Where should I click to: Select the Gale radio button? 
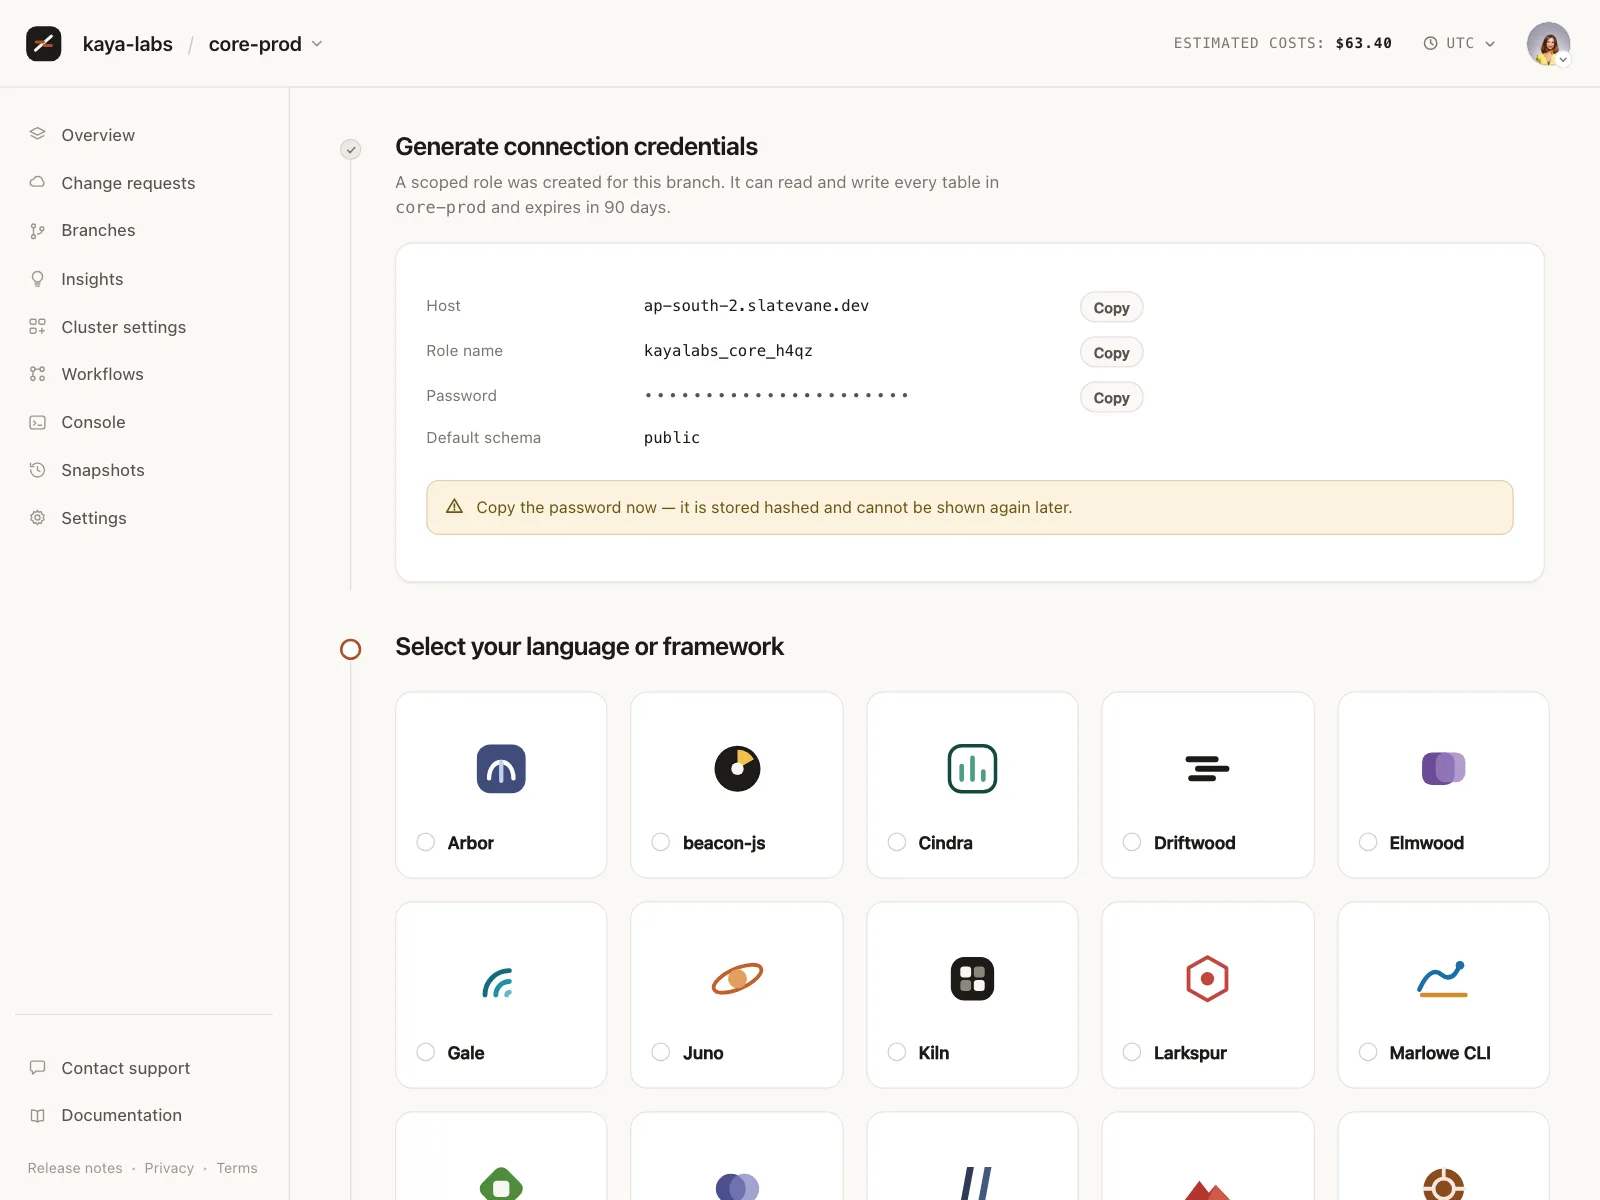(x=426, y=1052)
